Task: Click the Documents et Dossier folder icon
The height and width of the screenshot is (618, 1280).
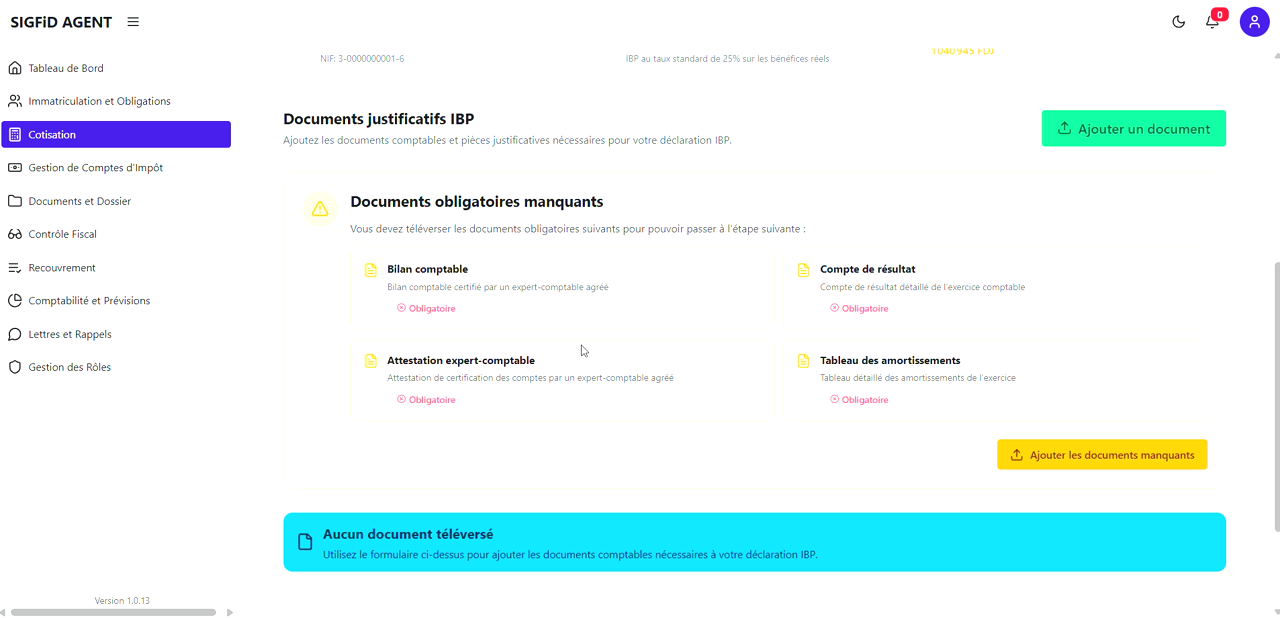Action: 14,200
